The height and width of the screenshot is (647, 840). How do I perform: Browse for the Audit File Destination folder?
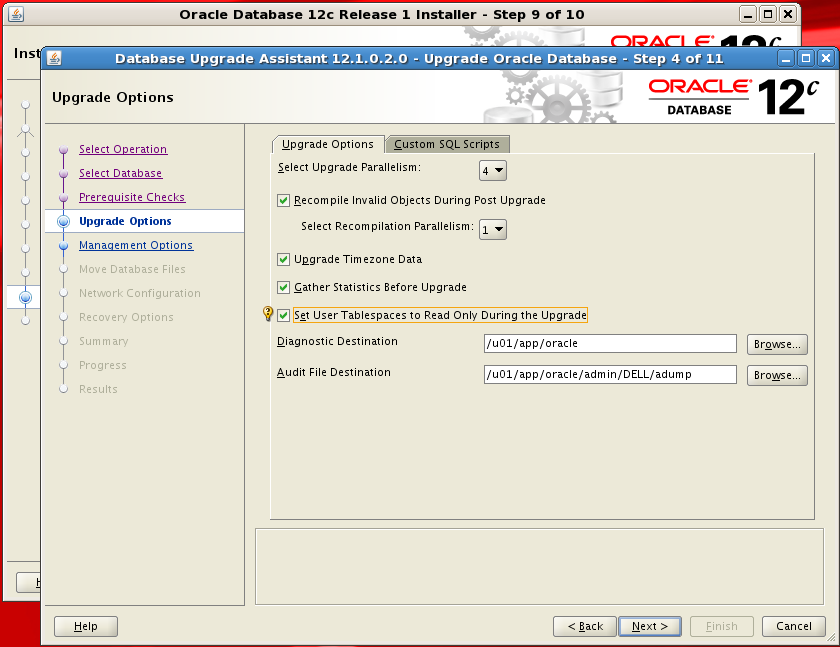pos(777,375)
